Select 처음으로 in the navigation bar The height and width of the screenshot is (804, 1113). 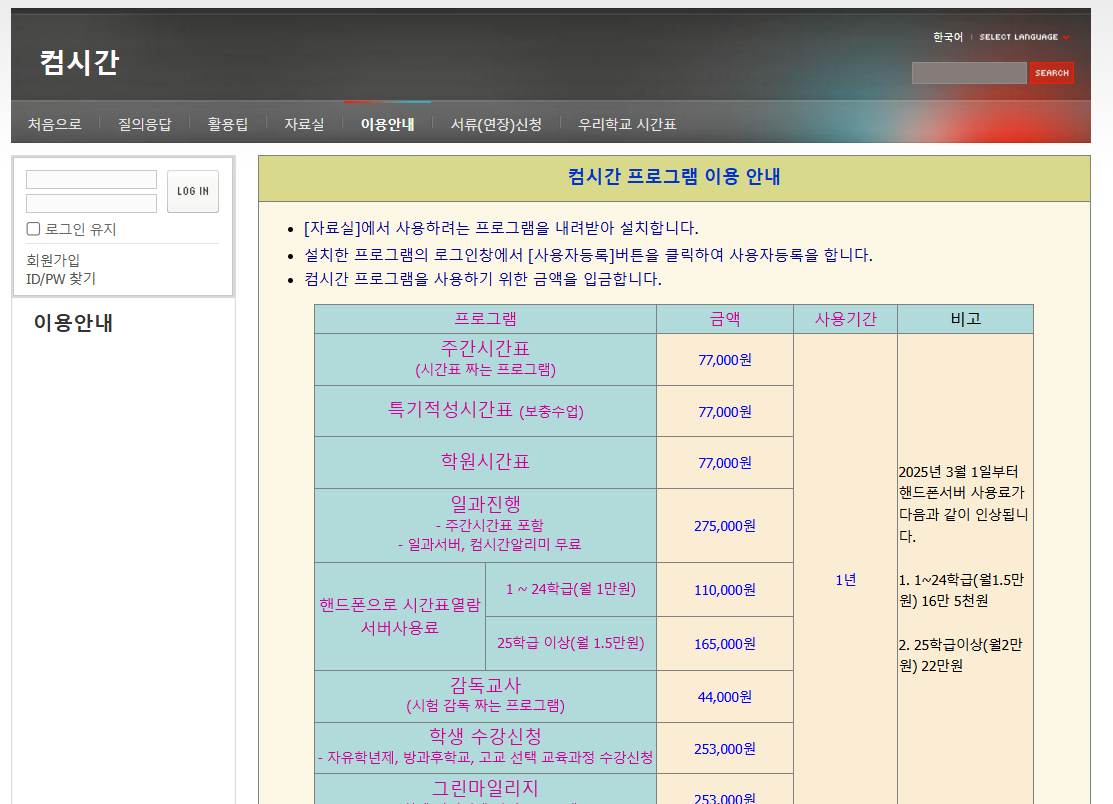pos(53,123)
